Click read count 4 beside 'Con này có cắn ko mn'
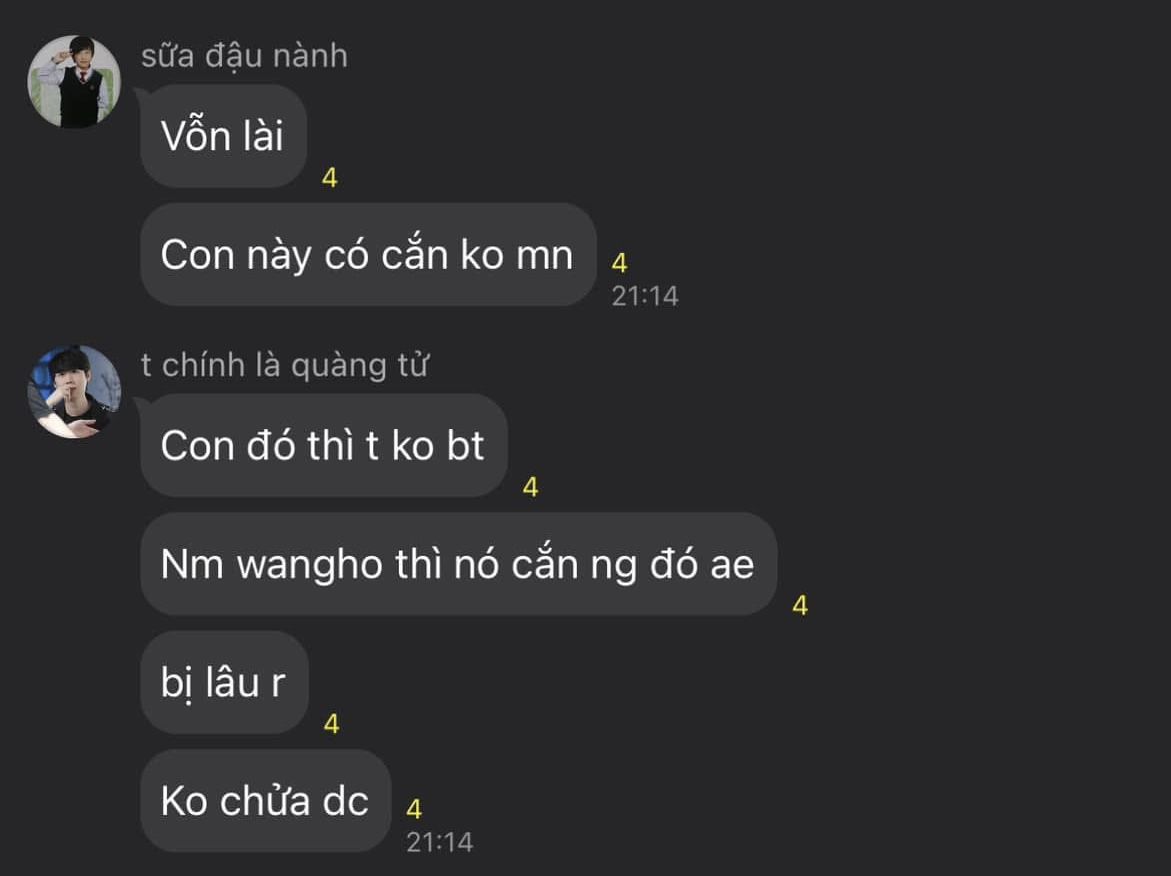 click(x=619, y=263)
